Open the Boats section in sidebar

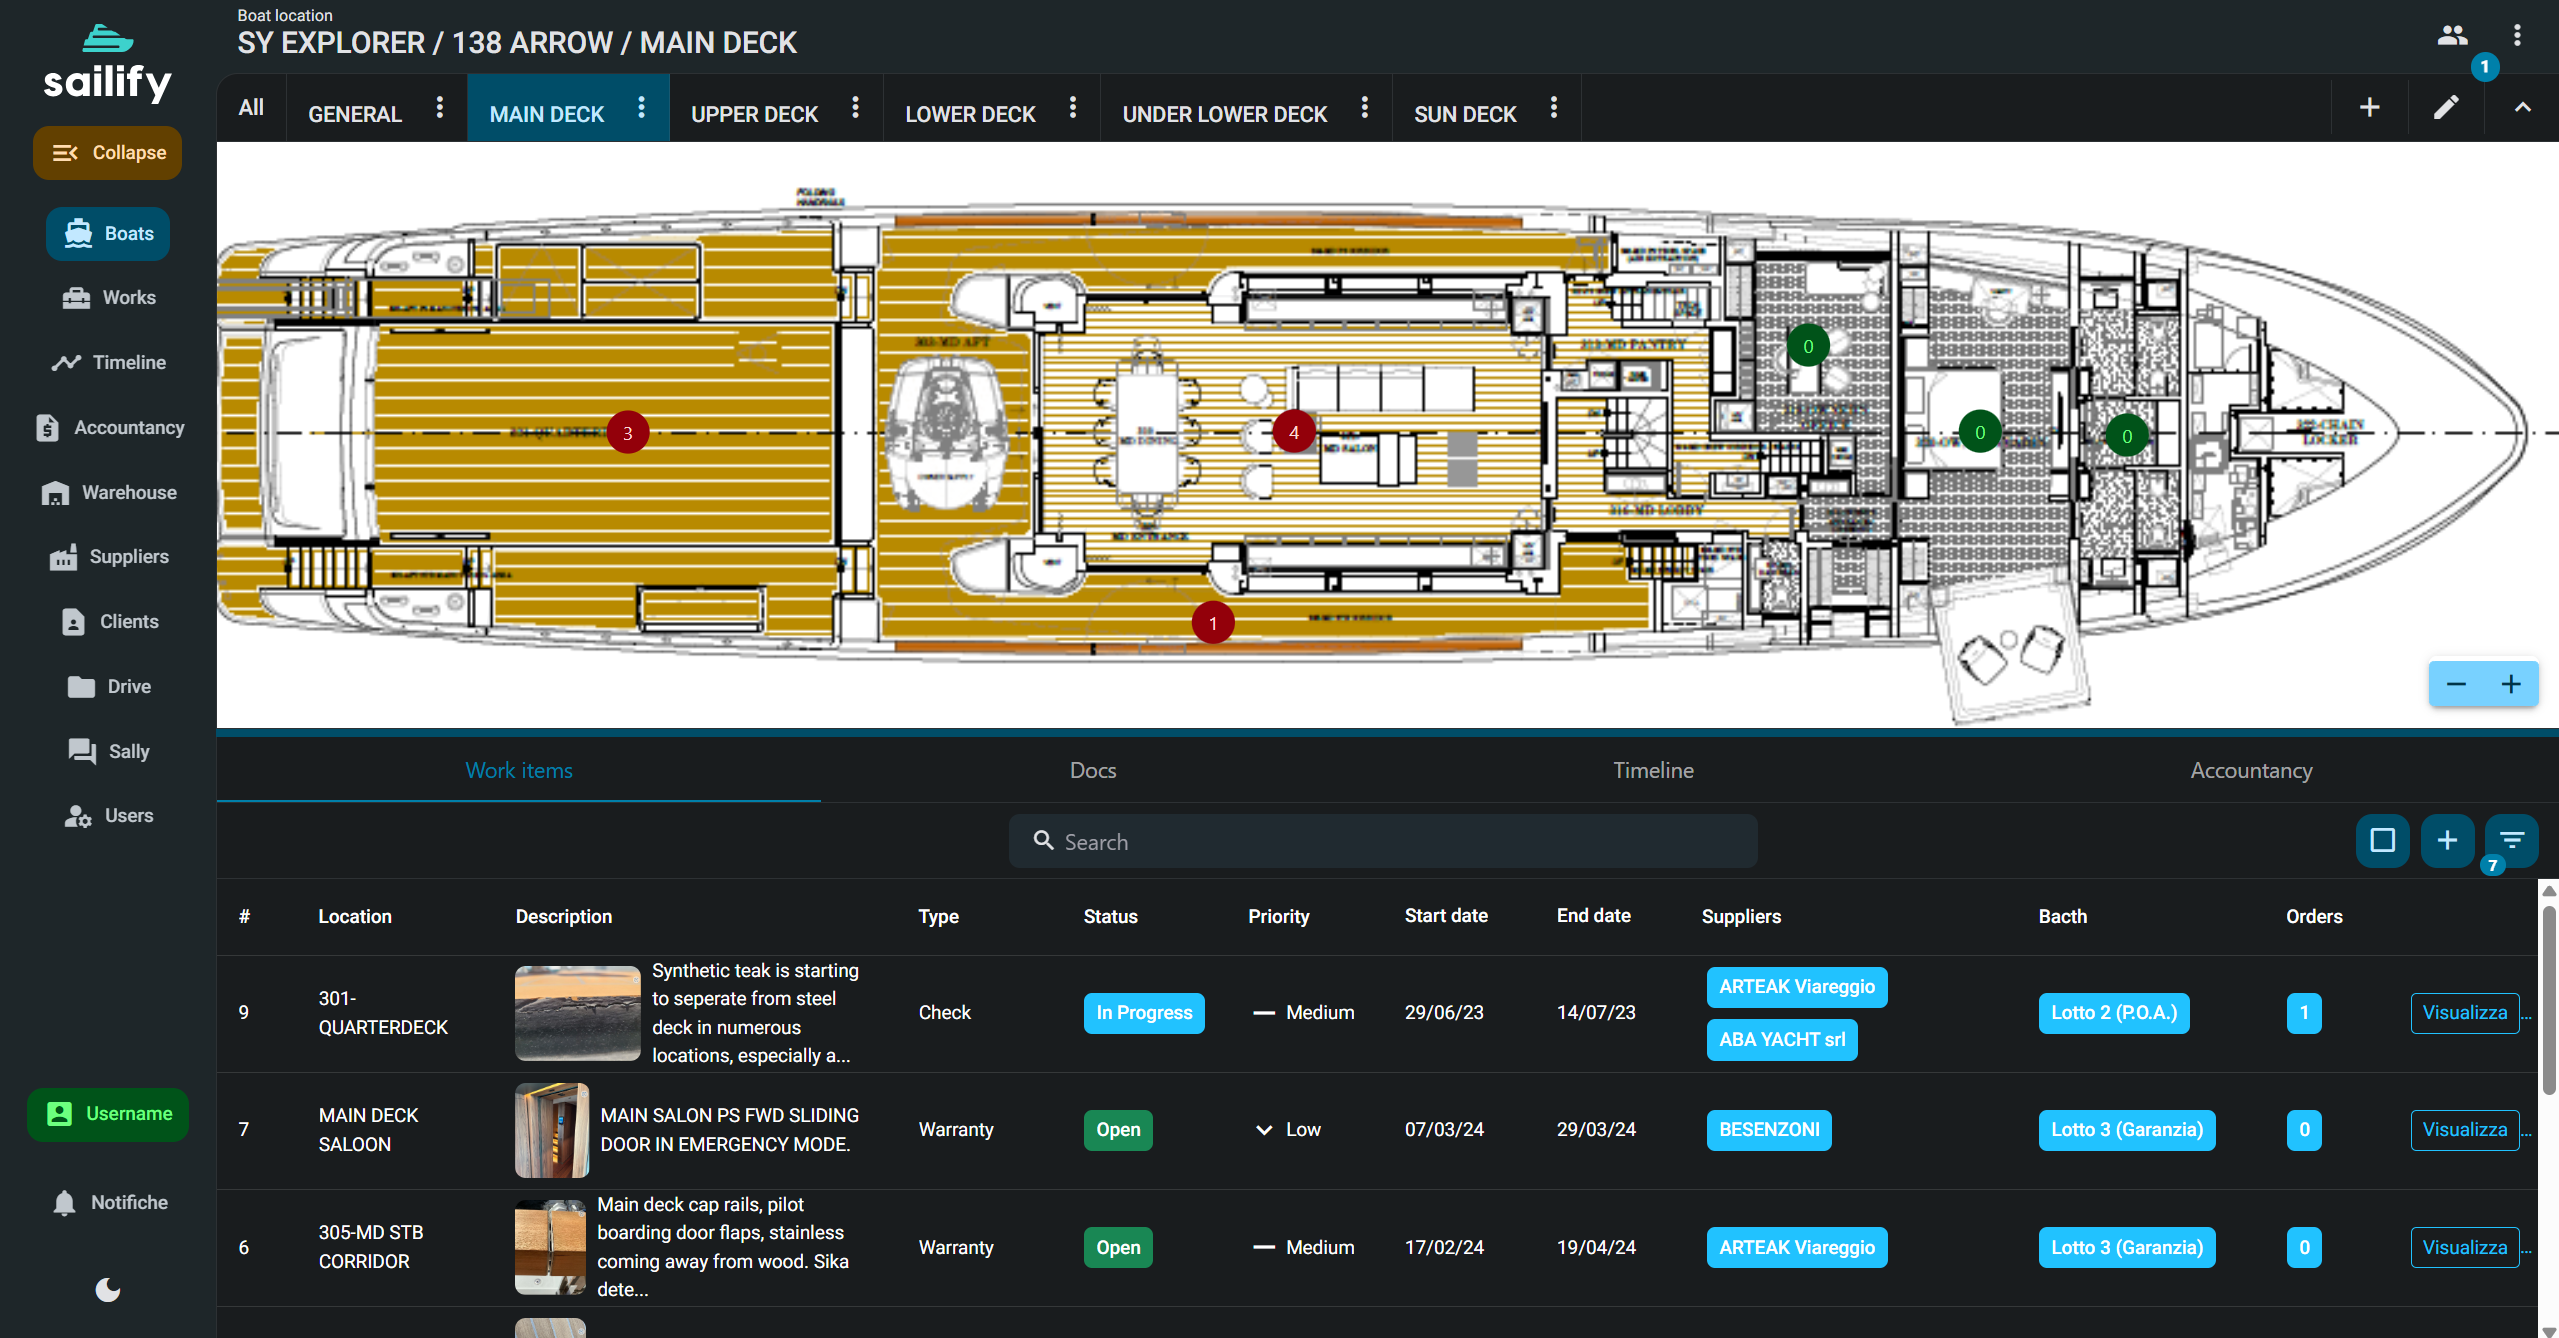[107, 233]
